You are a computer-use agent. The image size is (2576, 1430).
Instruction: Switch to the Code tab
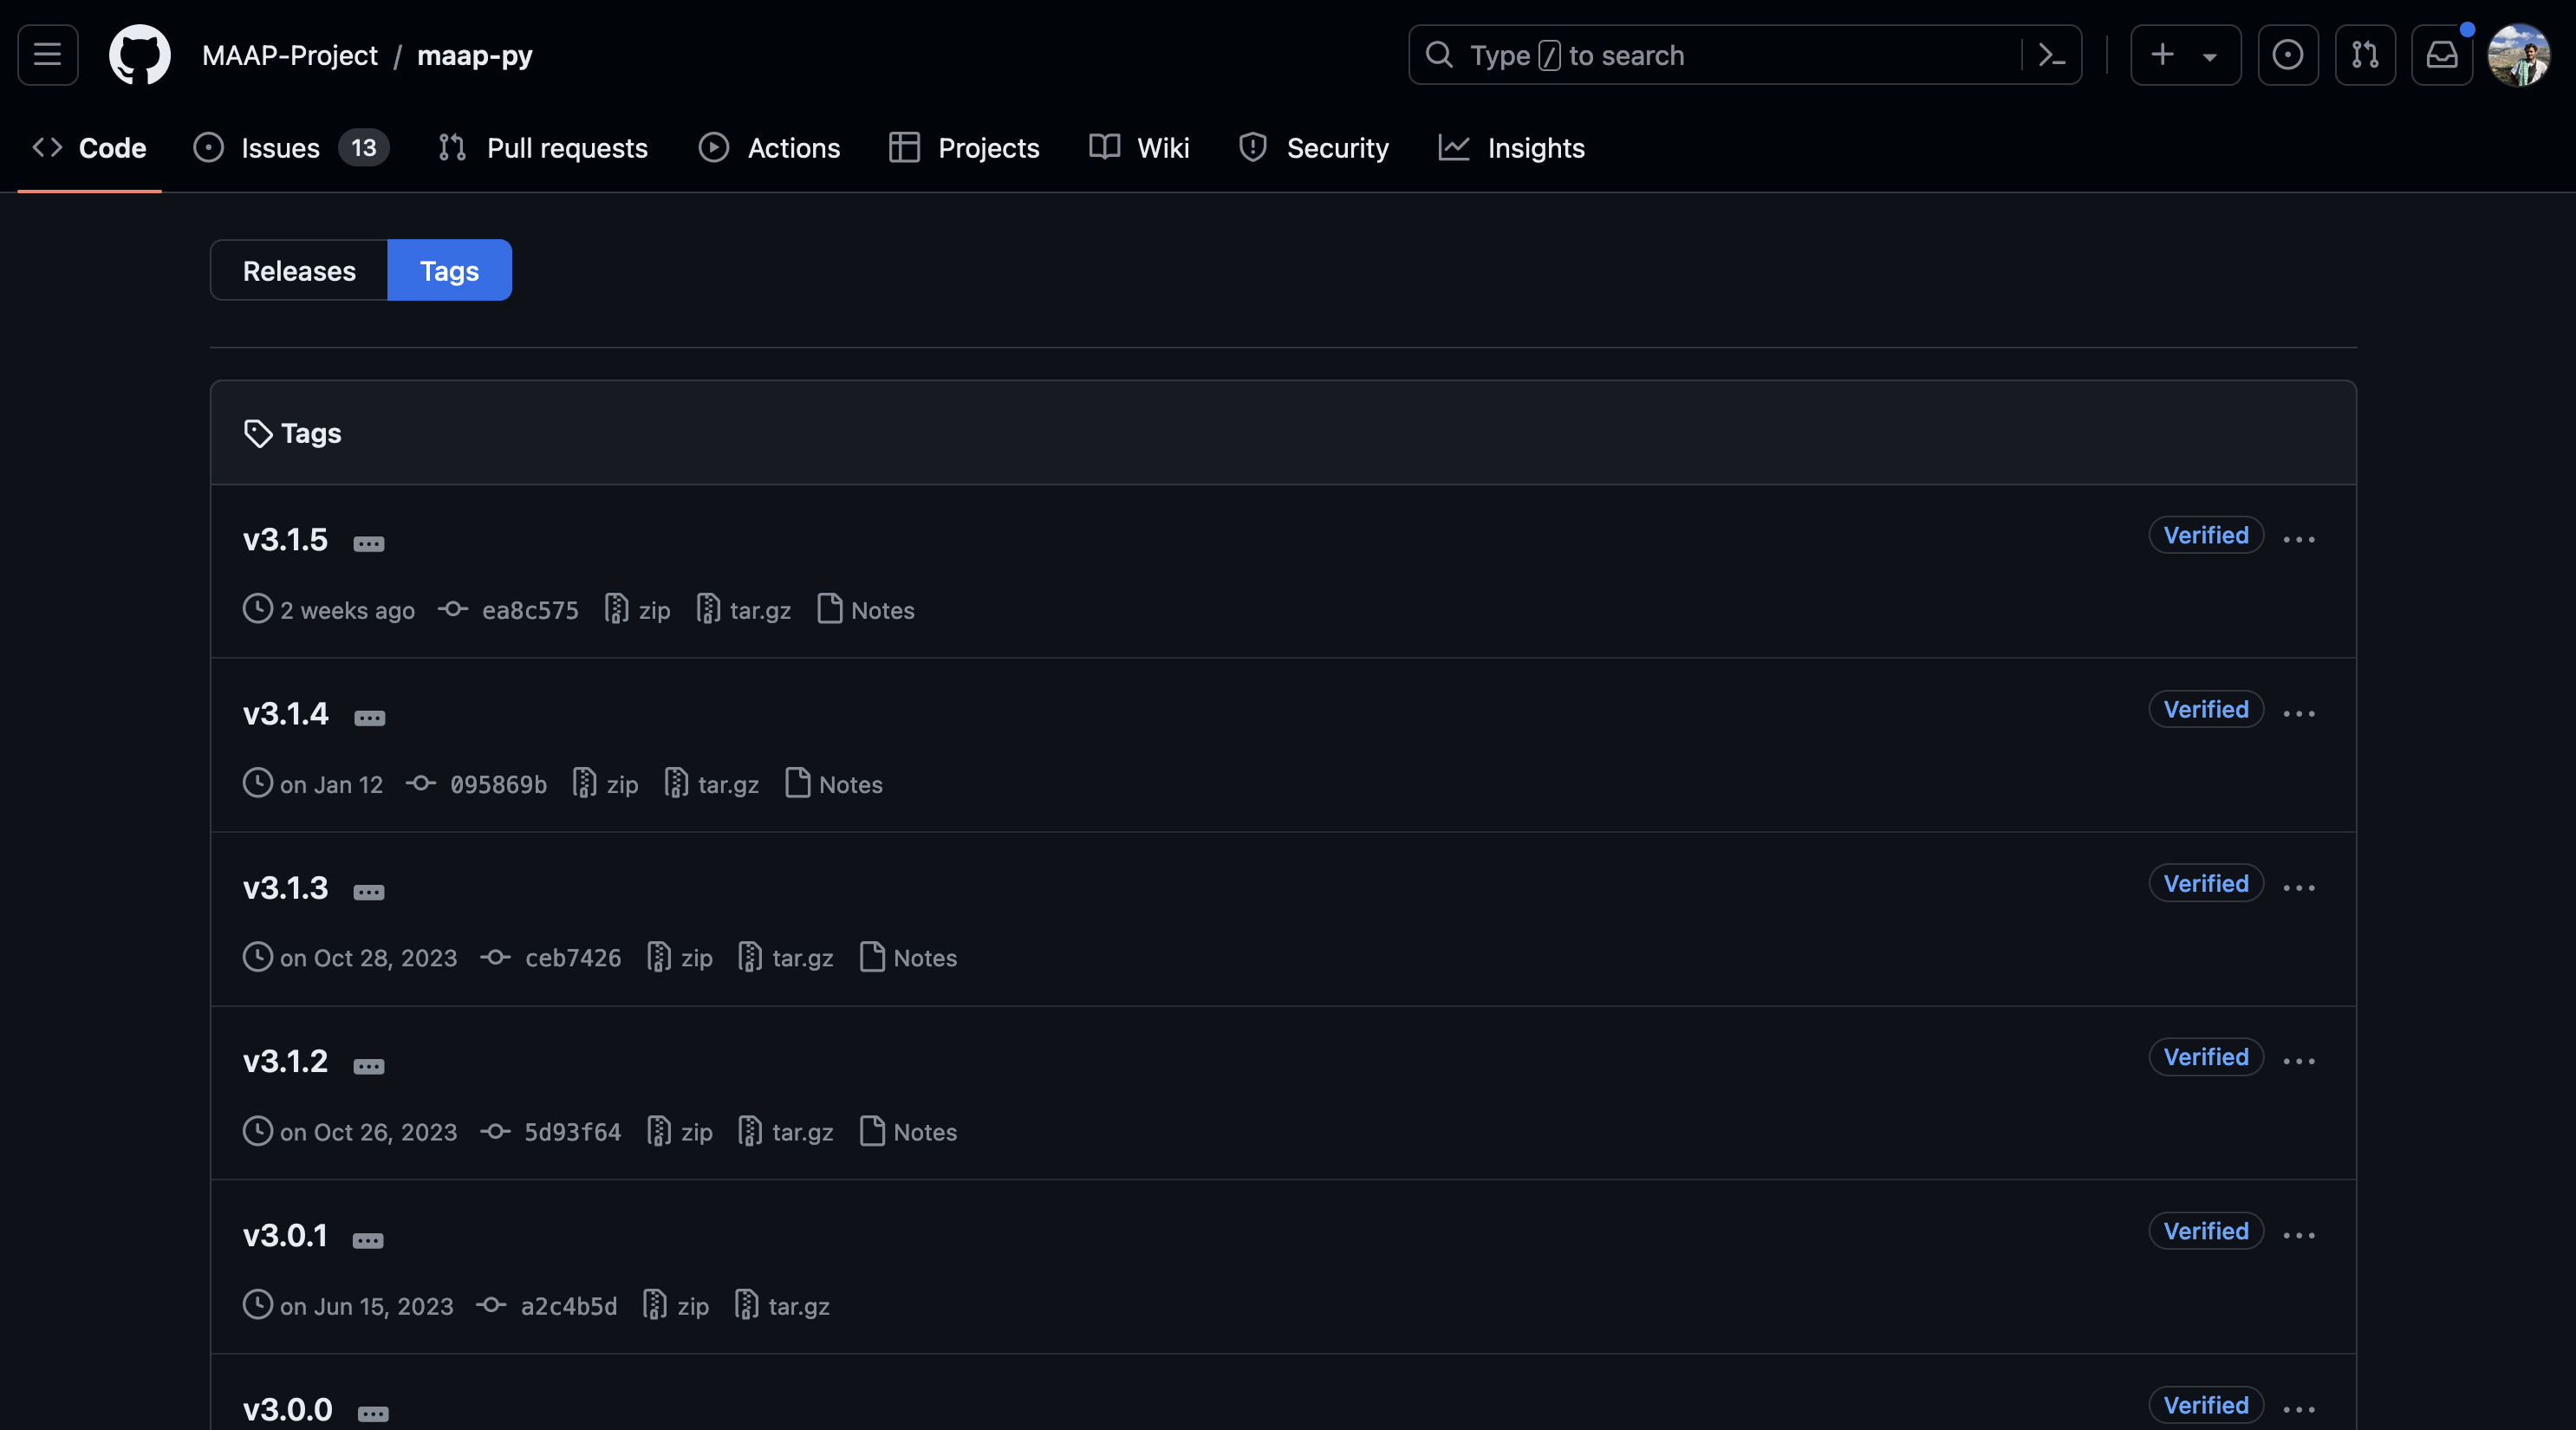coord(90,148)
